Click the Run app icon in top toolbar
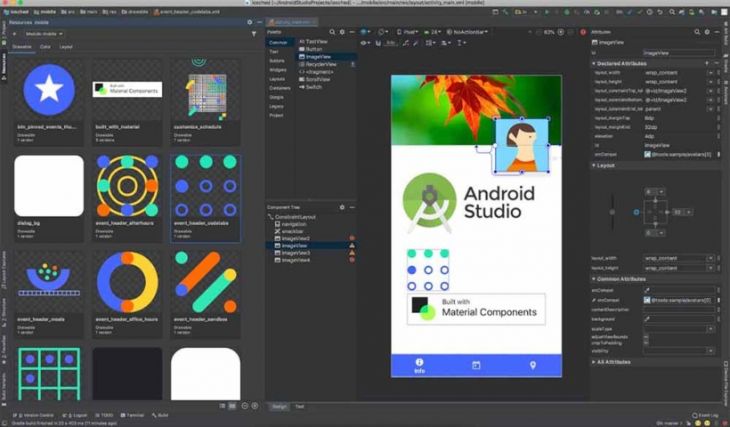This screenshot has height=427, width=730. [x=547, y=12]
